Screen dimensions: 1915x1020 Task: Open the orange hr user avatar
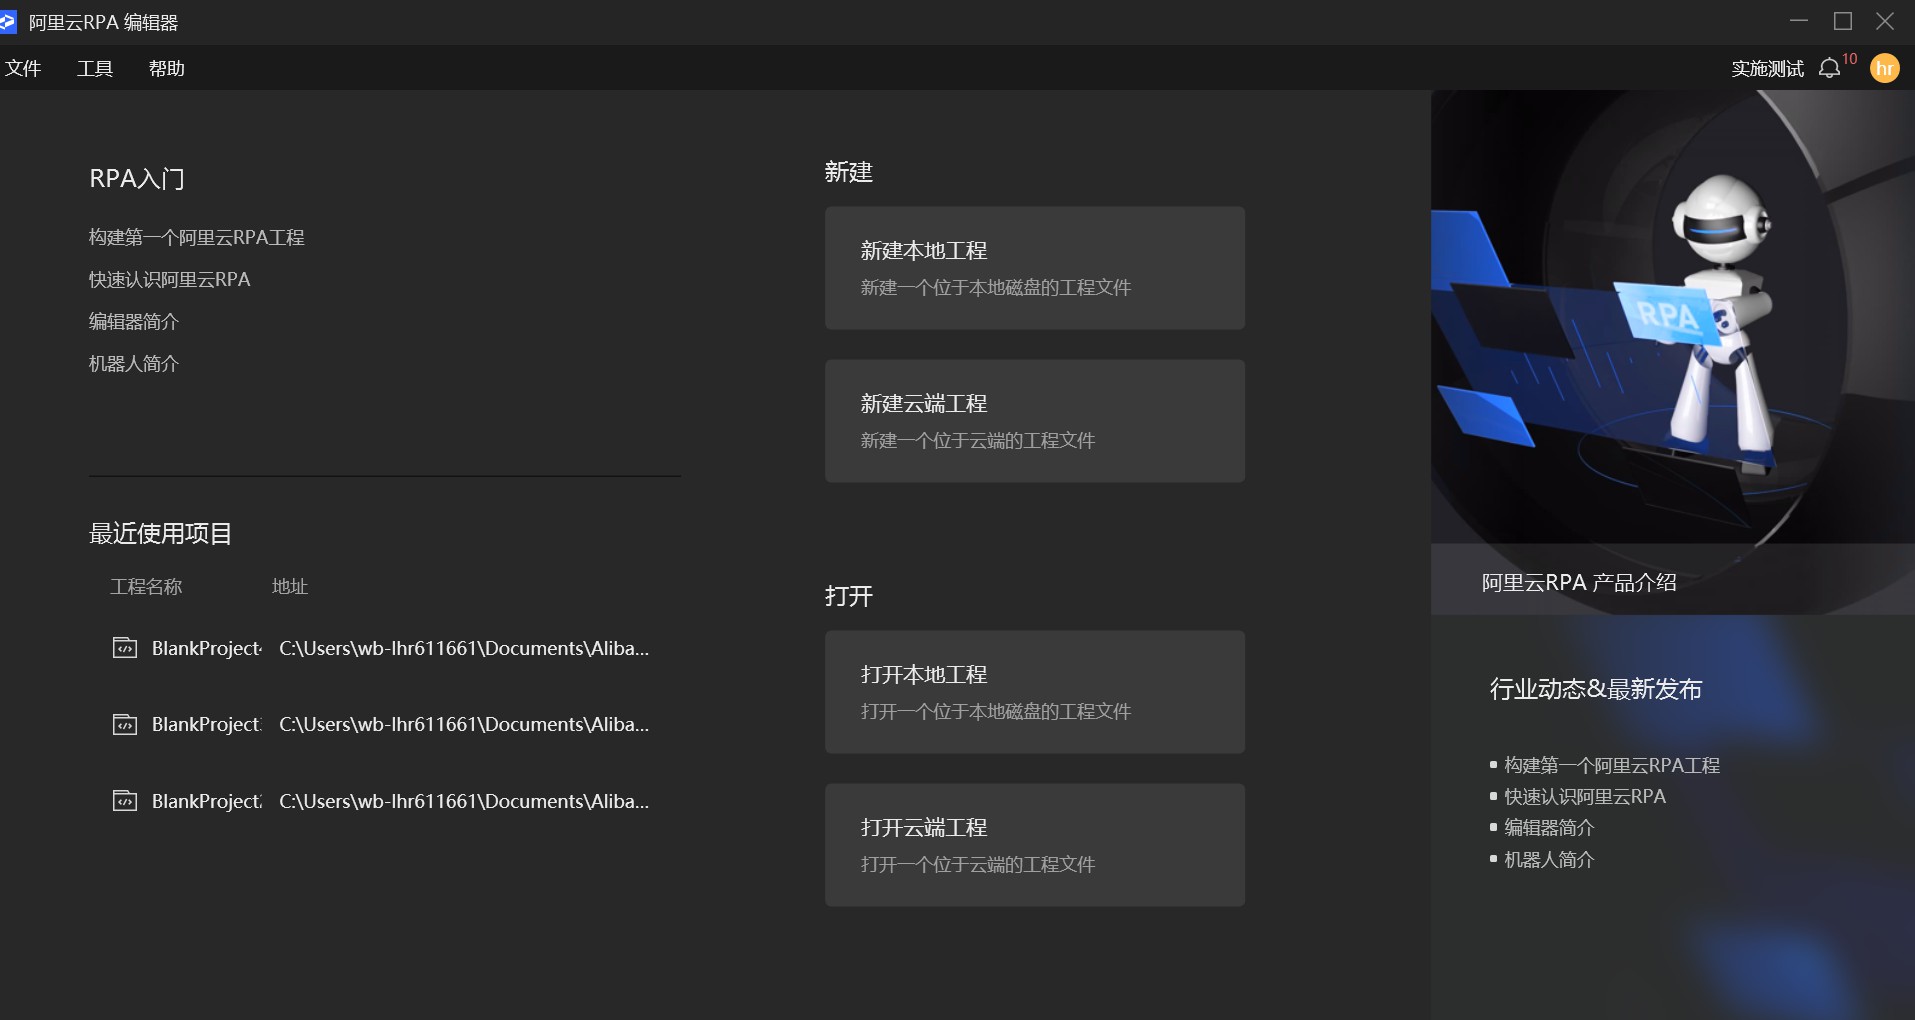click(1884, 68)
